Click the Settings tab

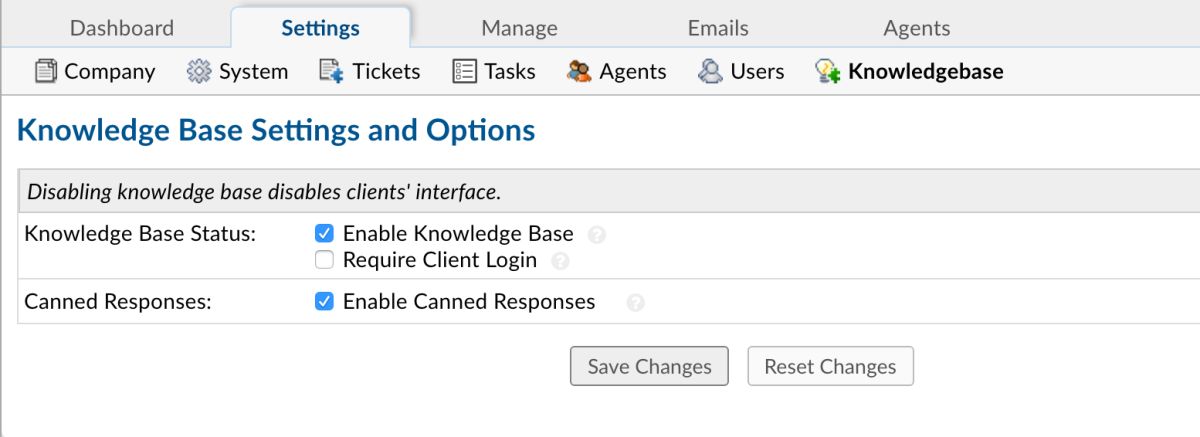point(320,28)
